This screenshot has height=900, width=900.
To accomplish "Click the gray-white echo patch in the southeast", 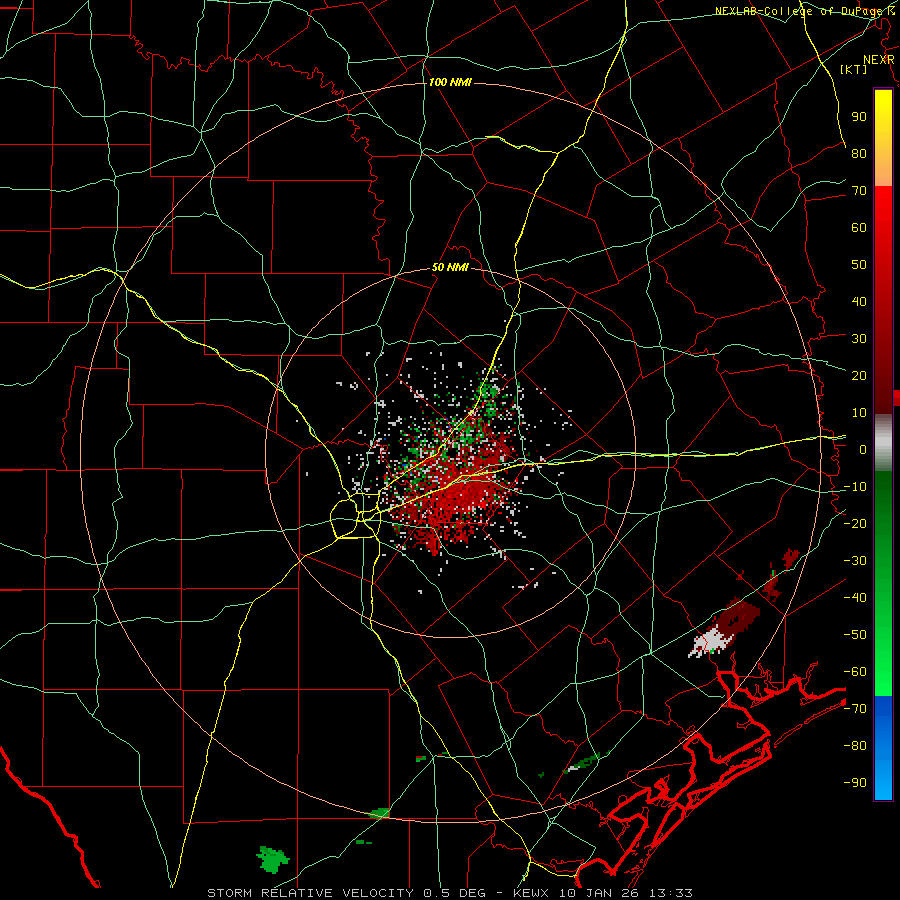I will pos(708,643).
